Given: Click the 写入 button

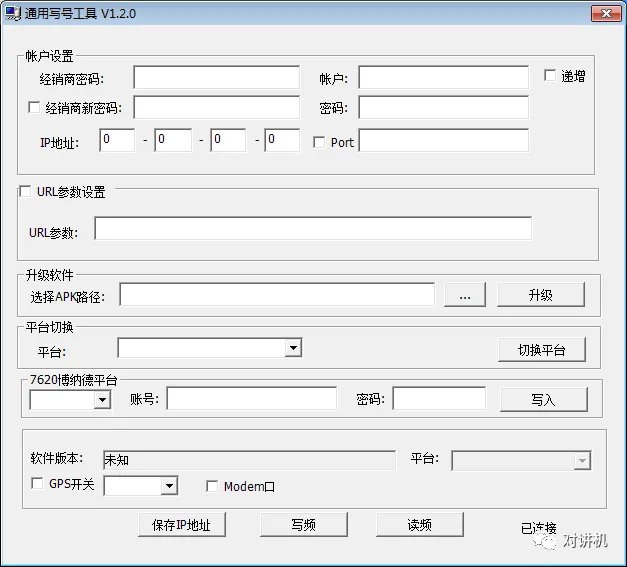Looking at the screenshot, I should coord(544,399).
